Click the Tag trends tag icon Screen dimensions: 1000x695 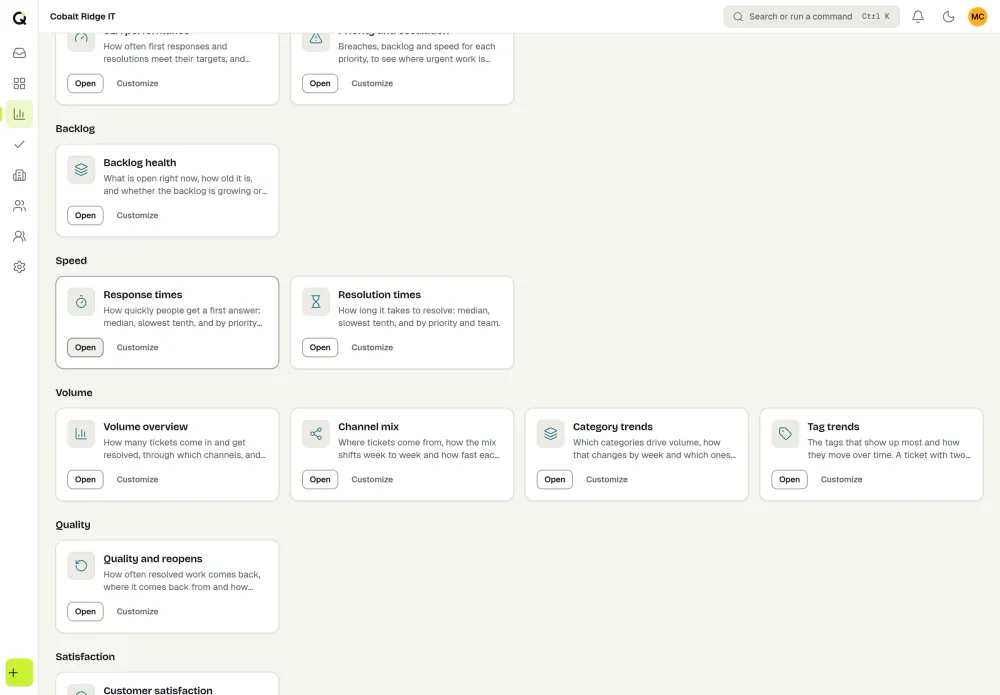(x=785, y=434)
